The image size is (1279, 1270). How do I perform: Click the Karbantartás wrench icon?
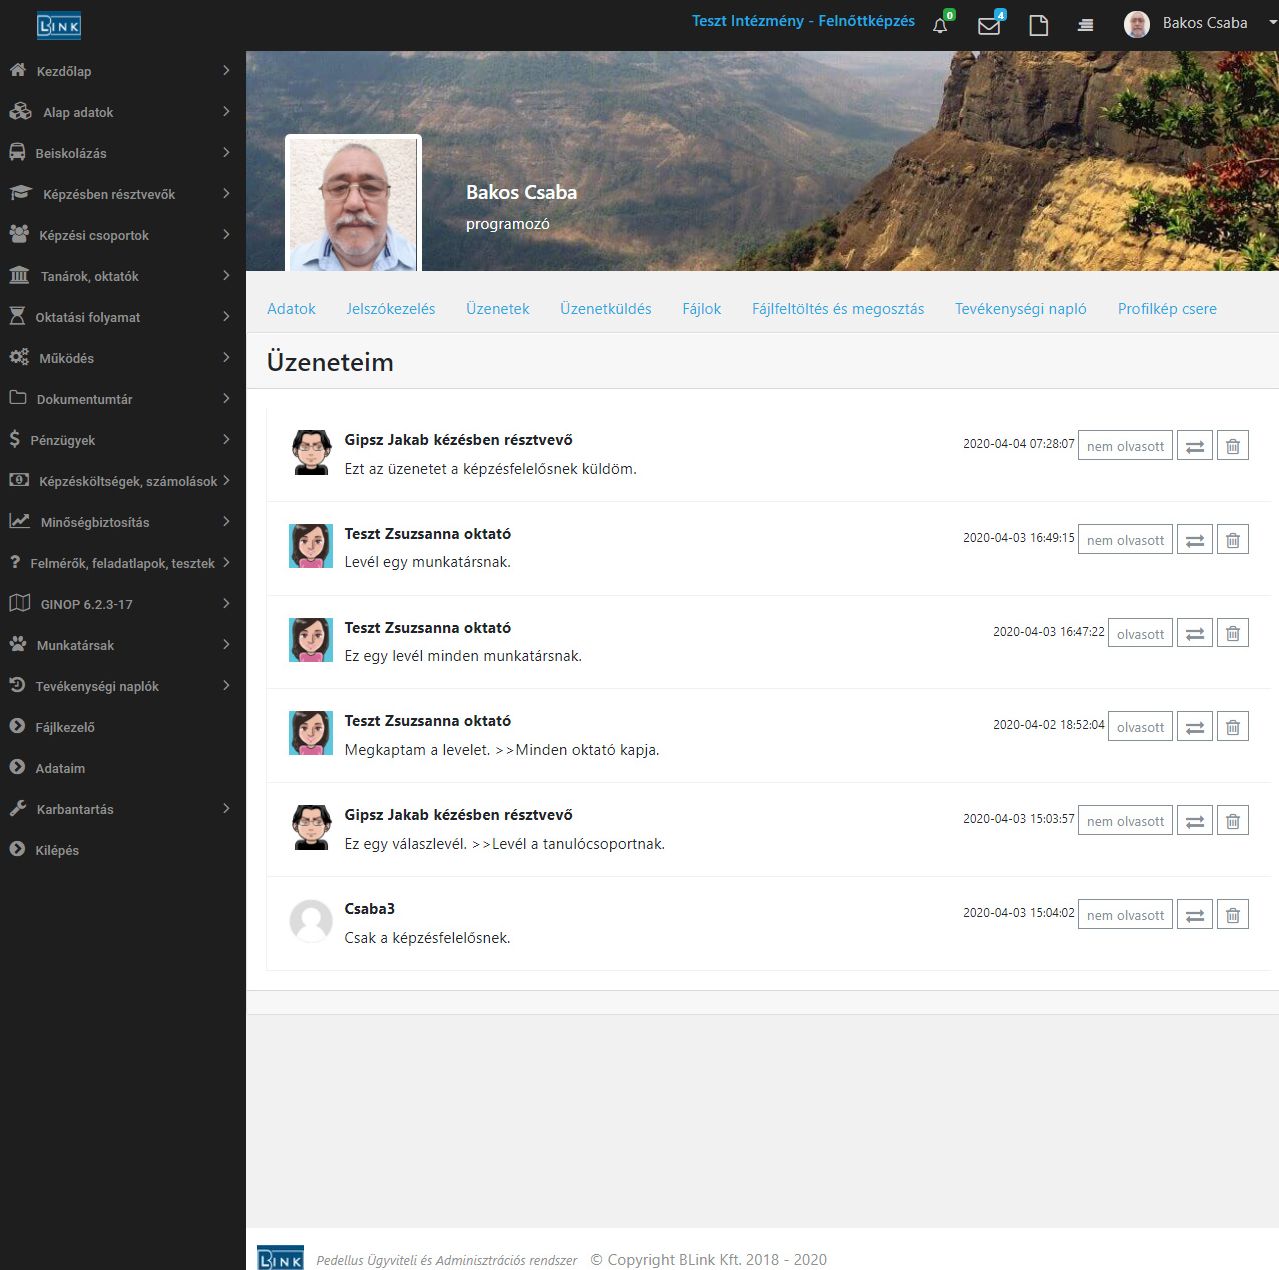pos(18,808)
